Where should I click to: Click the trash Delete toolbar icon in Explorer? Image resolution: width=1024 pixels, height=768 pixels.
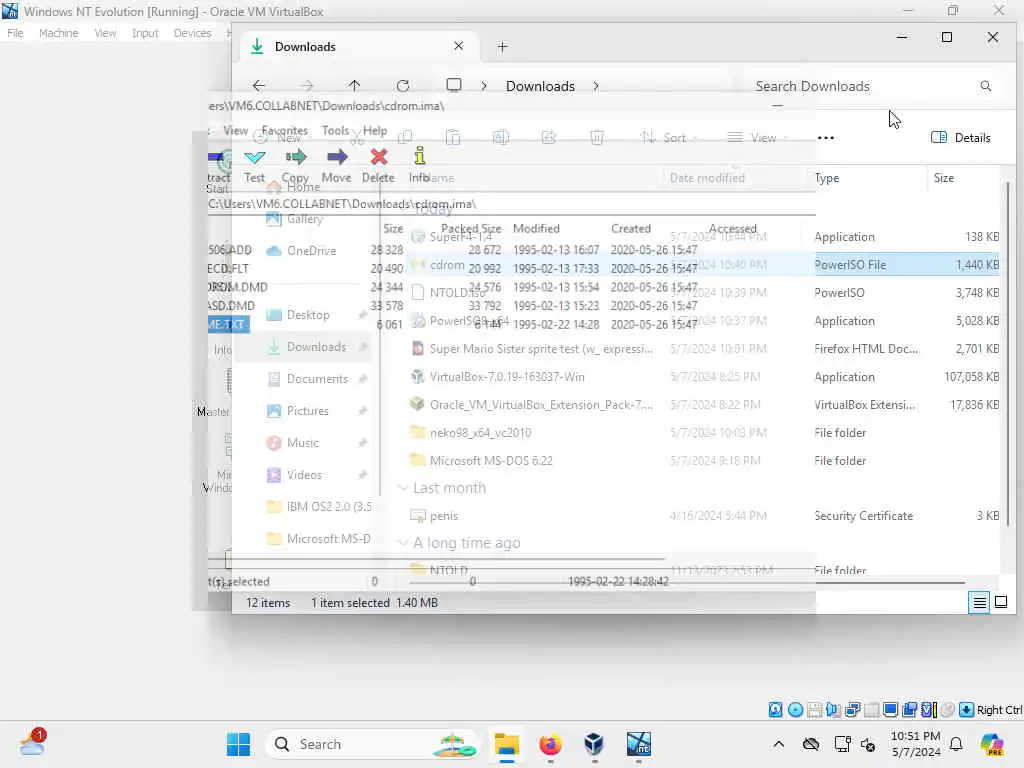click(597, 137)
